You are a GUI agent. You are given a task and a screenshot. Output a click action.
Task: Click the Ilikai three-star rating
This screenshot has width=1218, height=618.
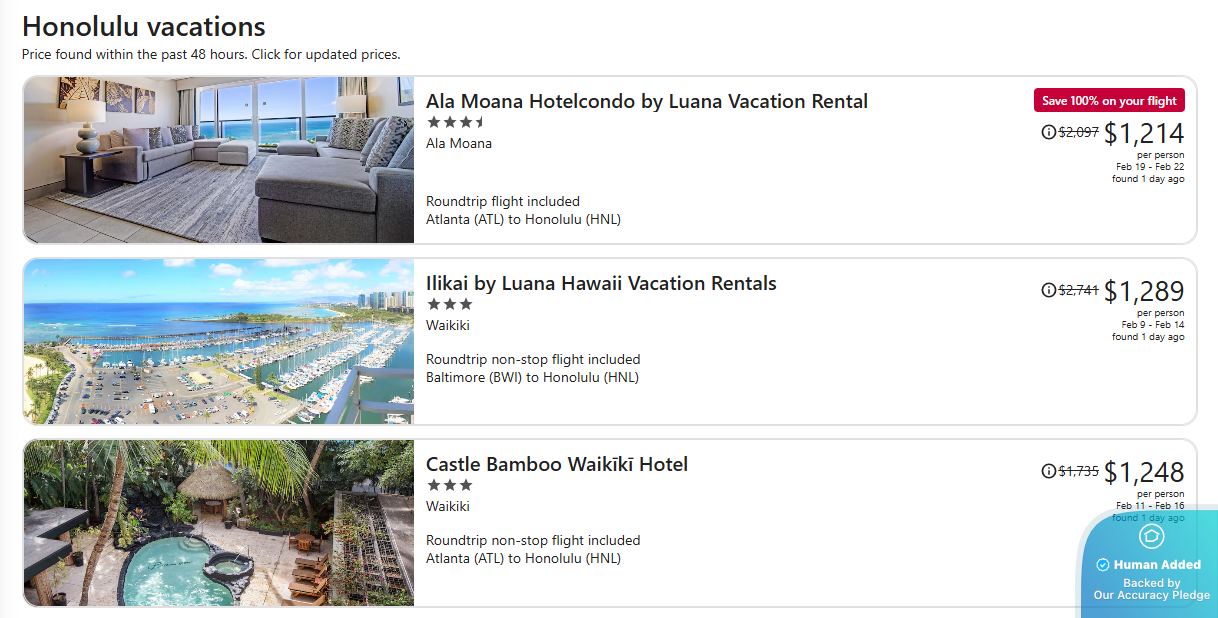(x=449, y=304)
